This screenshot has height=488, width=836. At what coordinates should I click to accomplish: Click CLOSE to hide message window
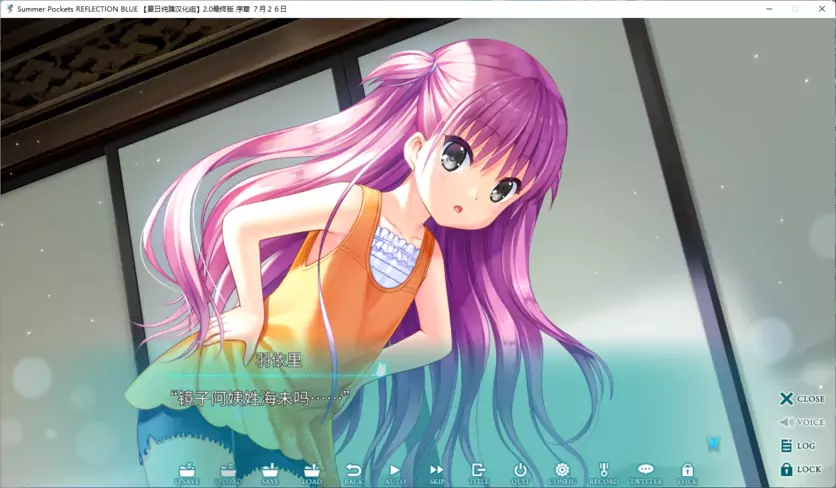tap(802, 399)
